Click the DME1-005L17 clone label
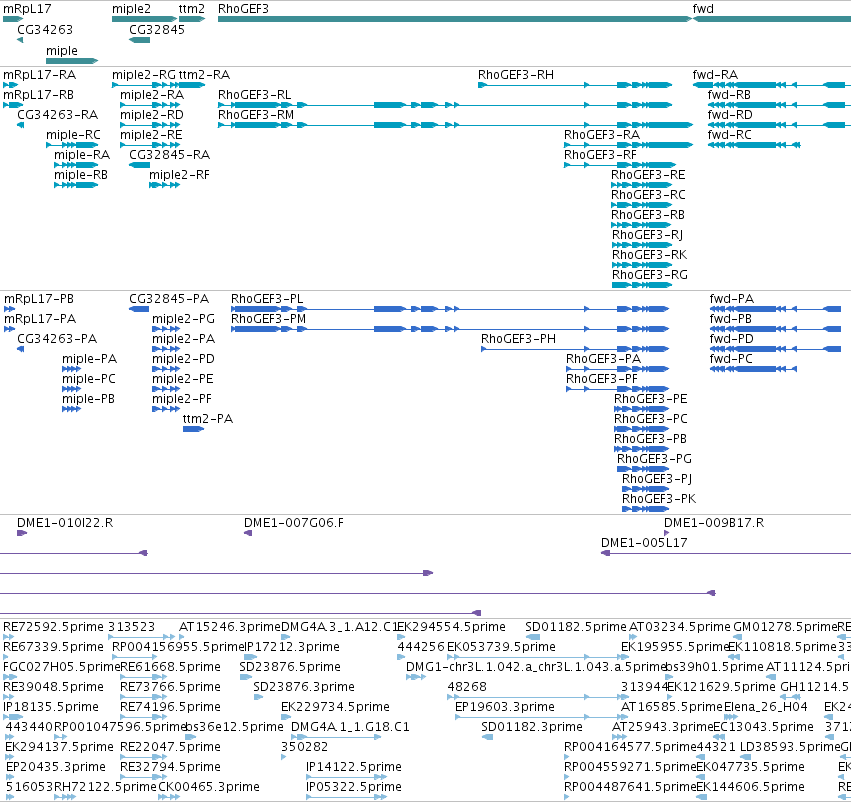This screenshot has height=802, width=851. tap(644, 543)
